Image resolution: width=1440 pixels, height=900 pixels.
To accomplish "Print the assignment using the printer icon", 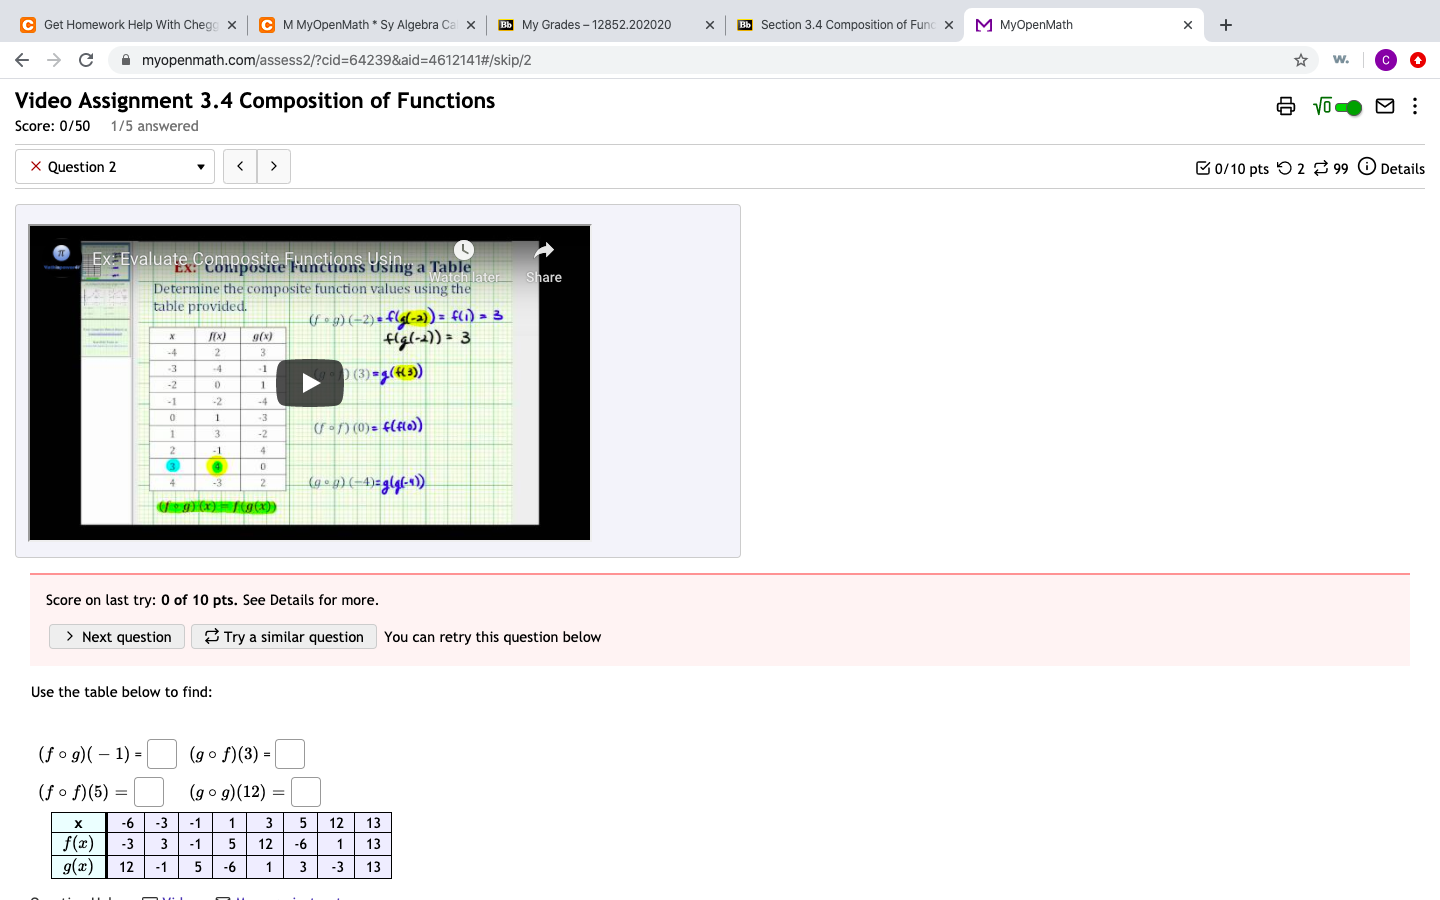I will coord(1286,106).
